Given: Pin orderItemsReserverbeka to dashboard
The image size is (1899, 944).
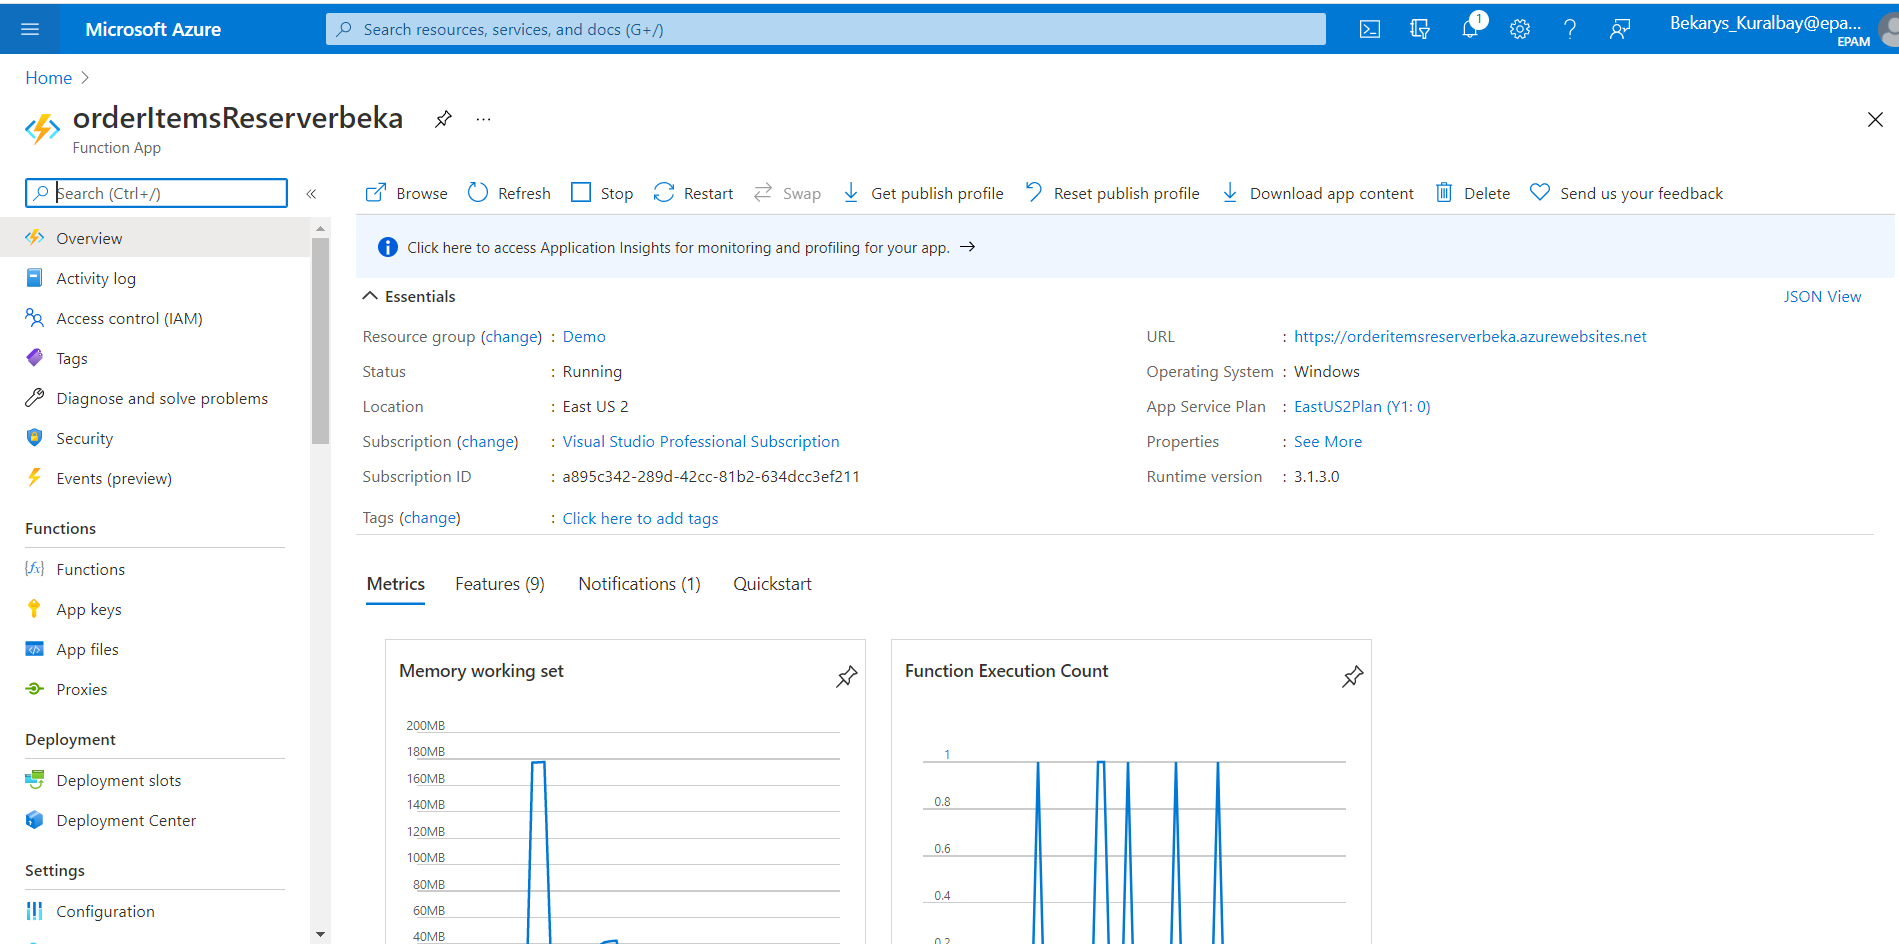Looking at the screenshot, I should coord(443,118).
